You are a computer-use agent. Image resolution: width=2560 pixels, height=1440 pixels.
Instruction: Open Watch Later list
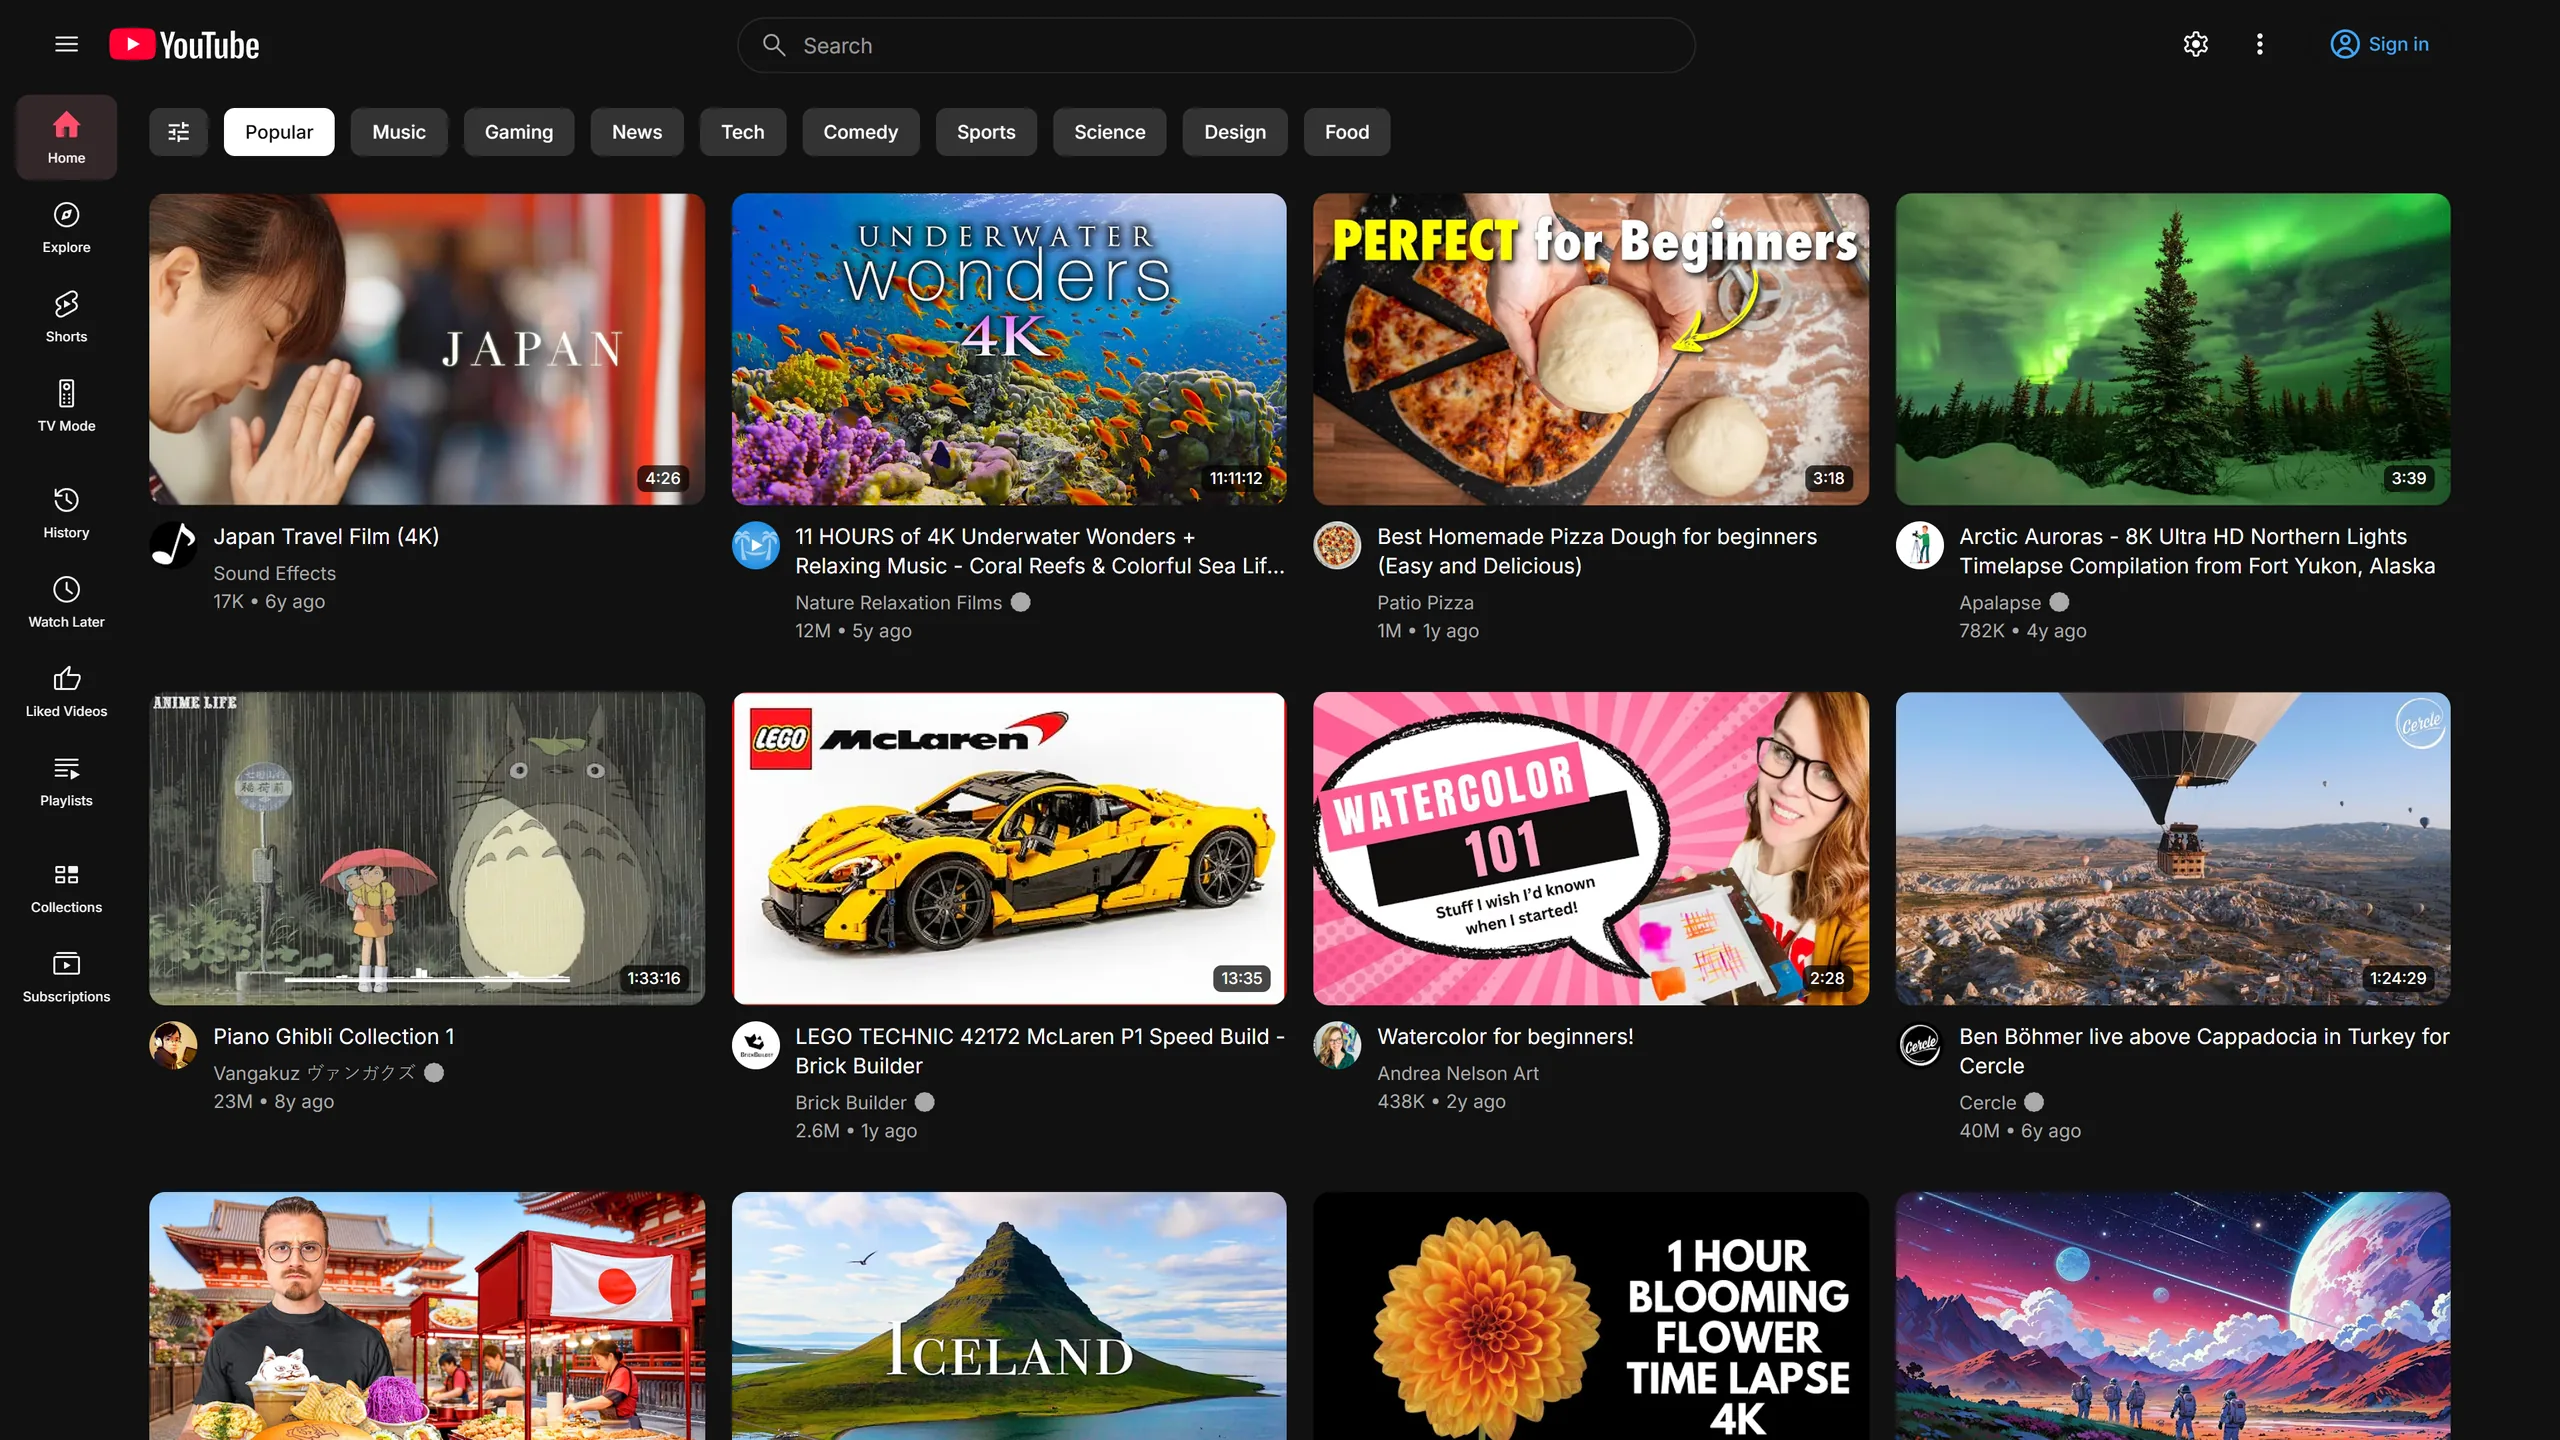[66, 601]
